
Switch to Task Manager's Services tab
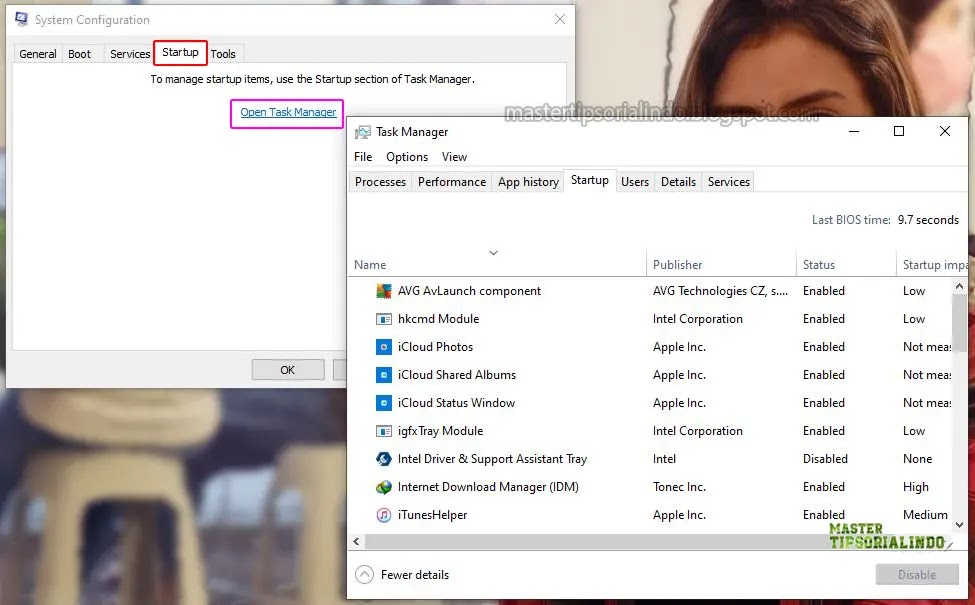pyautogui.click(x=728, y=182)
